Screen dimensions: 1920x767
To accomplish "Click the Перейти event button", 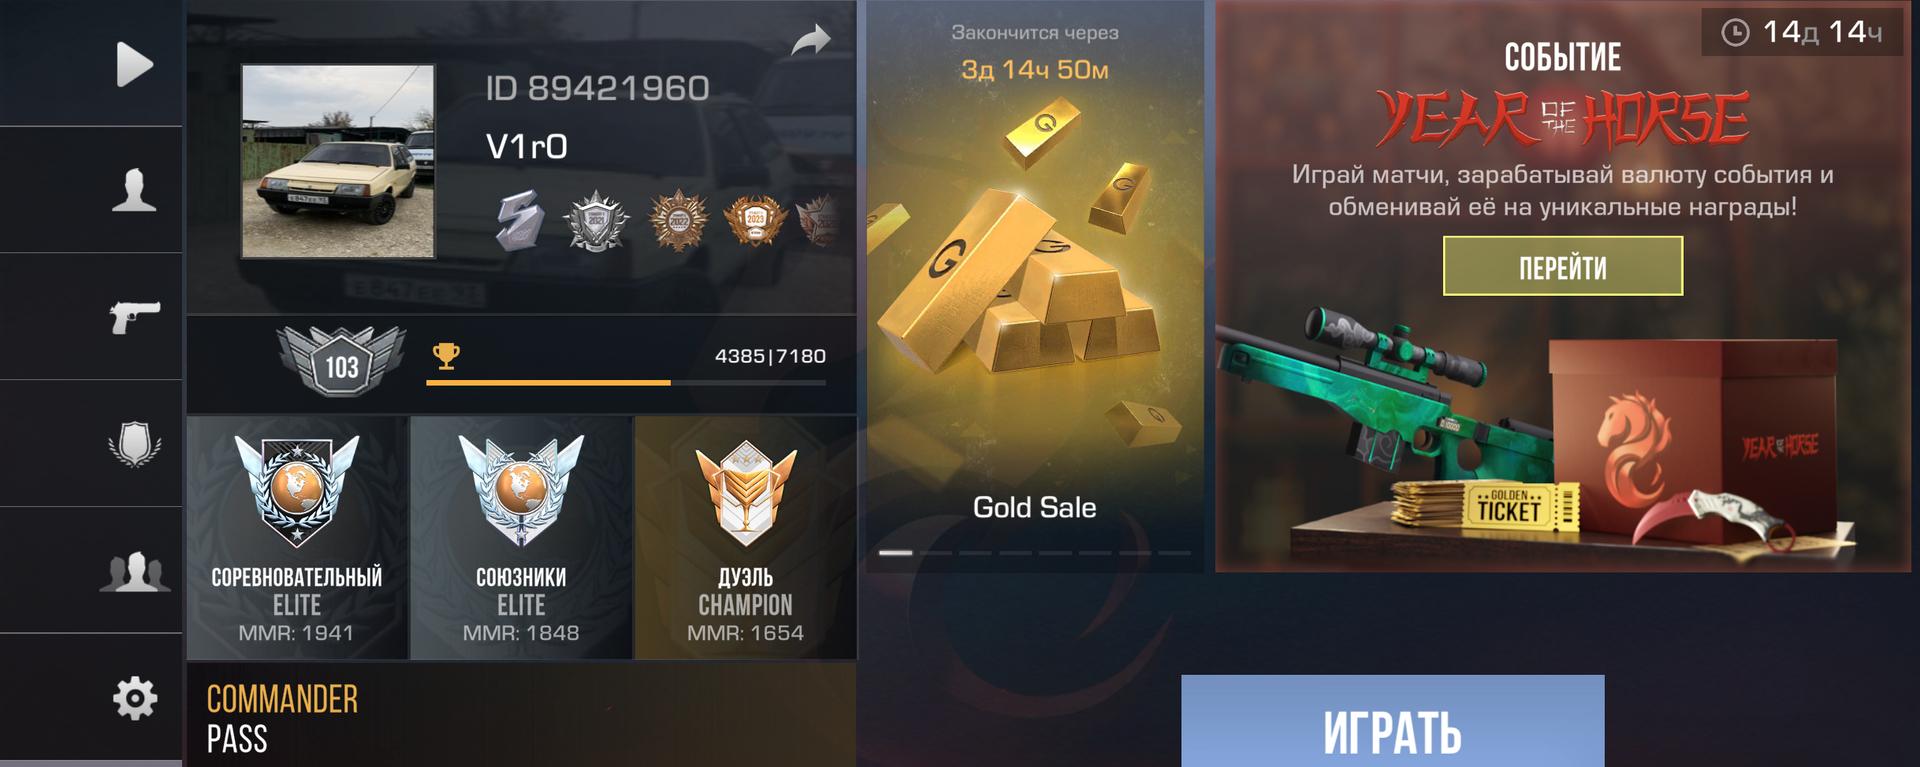I will (1563, 266).
